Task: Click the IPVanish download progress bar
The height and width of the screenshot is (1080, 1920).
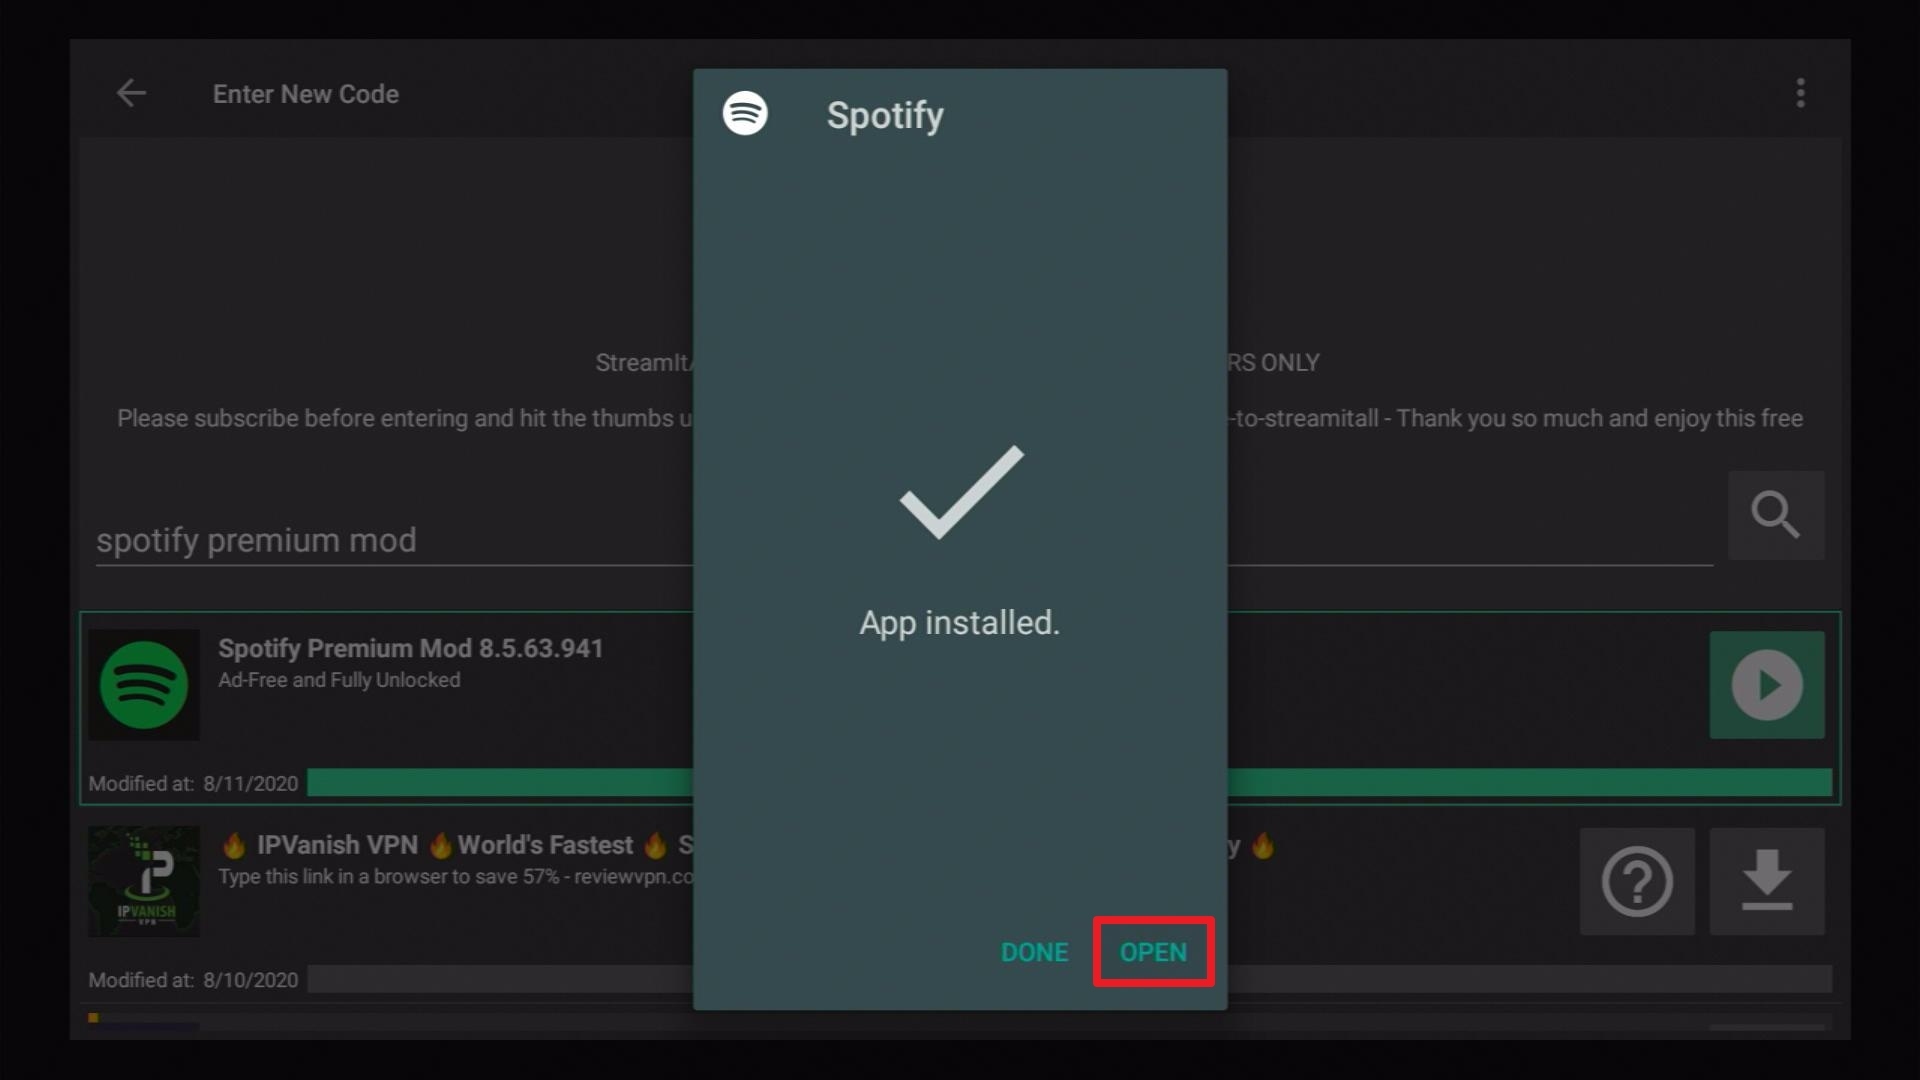Action: 1069,979
